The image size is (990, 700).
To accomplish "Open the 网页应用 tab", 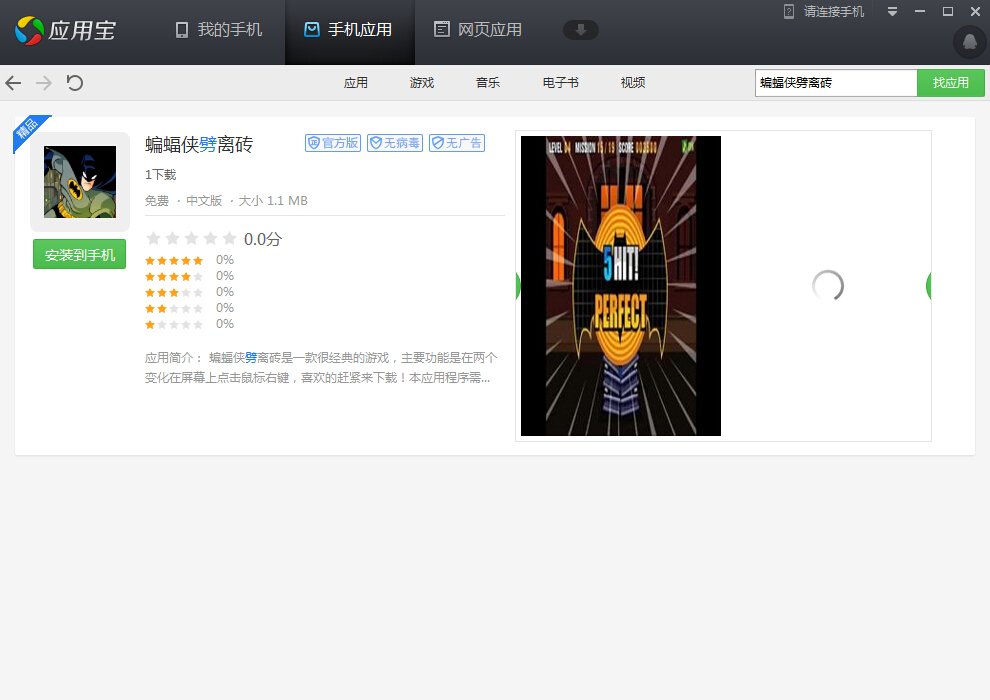I will [x=478, y=30].
